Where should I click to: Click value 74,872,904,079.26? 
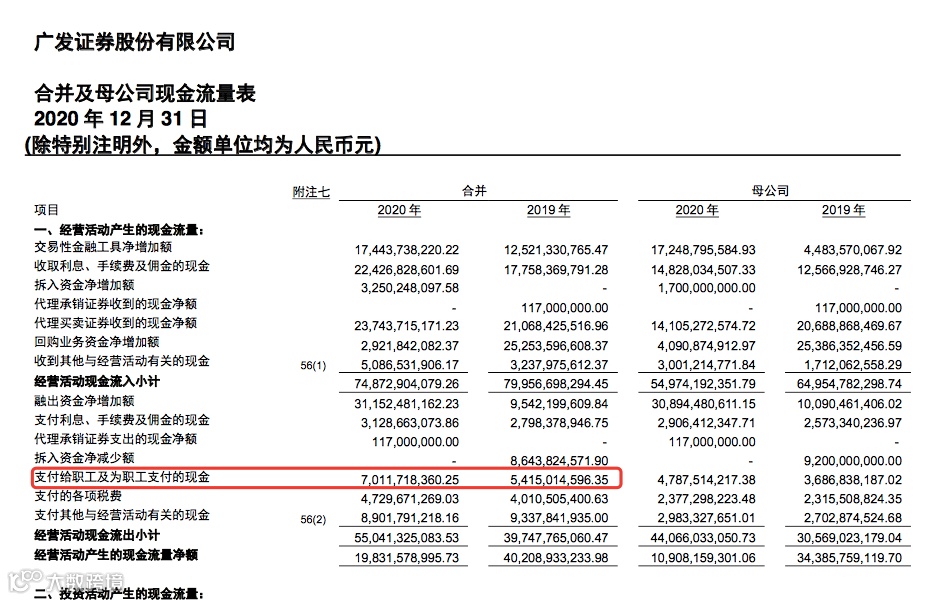[407, 384]
